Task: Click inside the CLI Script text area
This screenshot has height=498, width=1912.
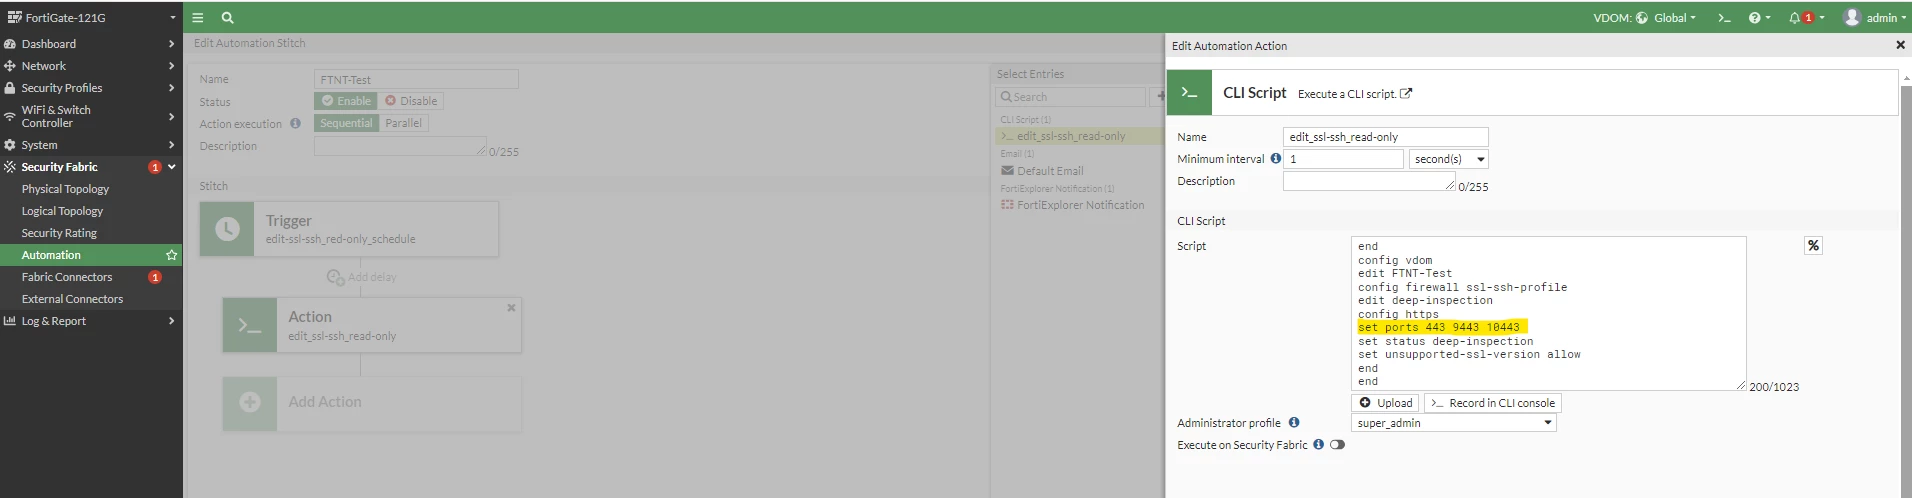Action: tap(1548, 313)
